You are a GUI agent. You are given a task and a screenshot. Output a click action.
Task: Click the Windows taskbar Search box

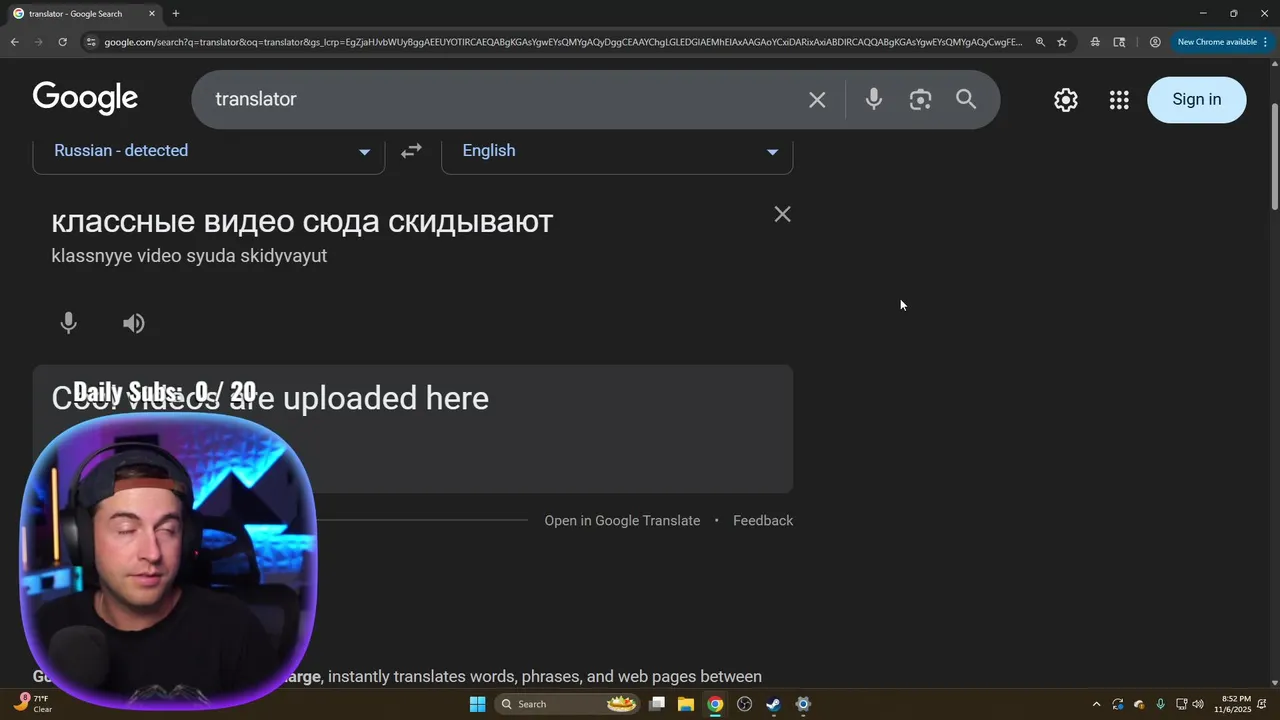[x=568, y=704]
